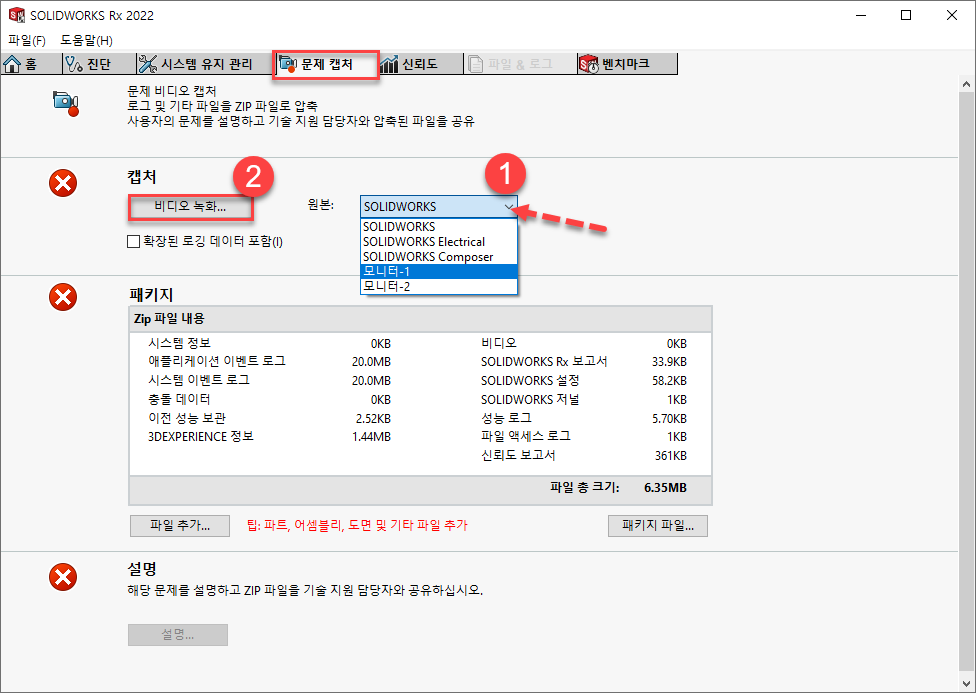Click the 6.35MB total size value
The width and height of the screenshot is (976, 693).
(665, 488)
